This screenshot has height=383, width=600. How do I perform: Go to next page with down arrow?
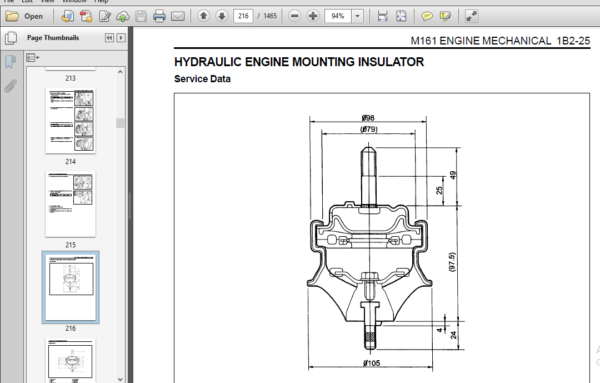[x=222, y=16]
